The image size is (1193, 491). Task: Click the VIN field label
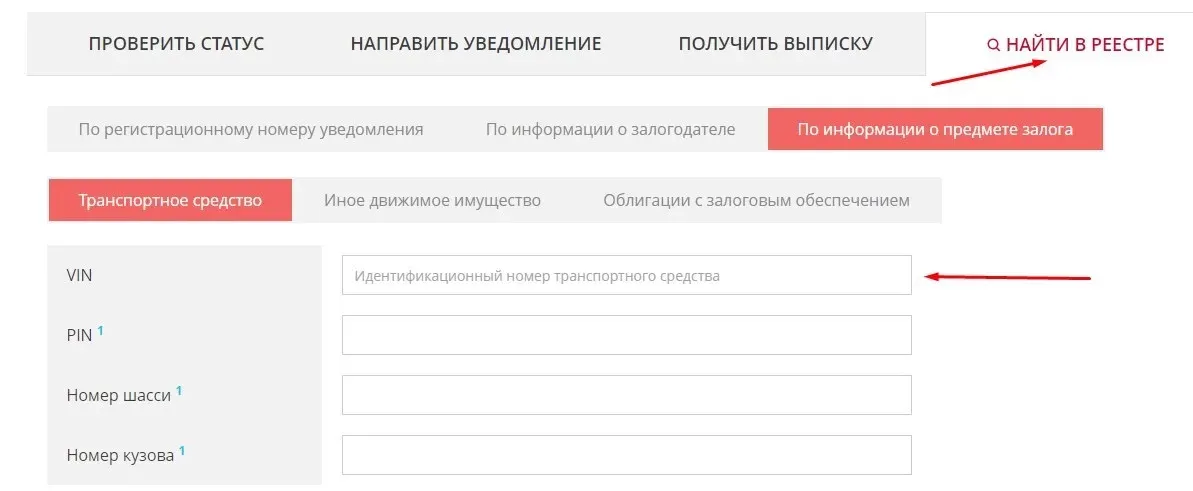click(x=80, y=275)
